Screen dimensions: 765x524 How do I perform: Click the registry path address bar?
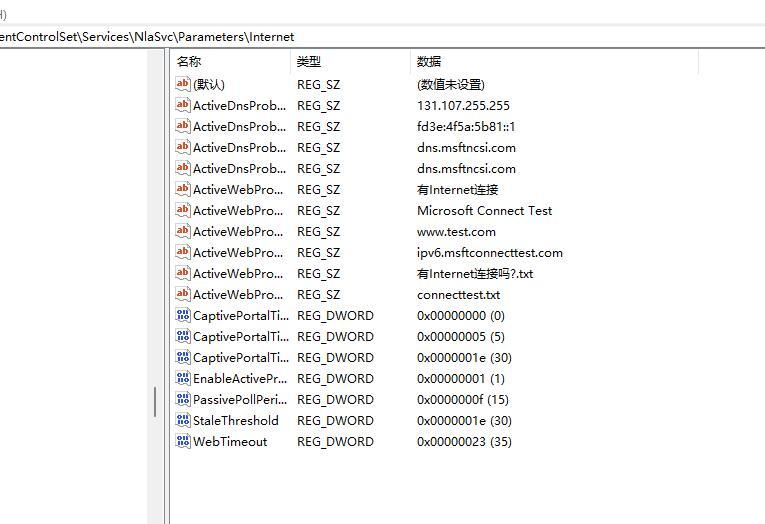[x=380, y=37]
